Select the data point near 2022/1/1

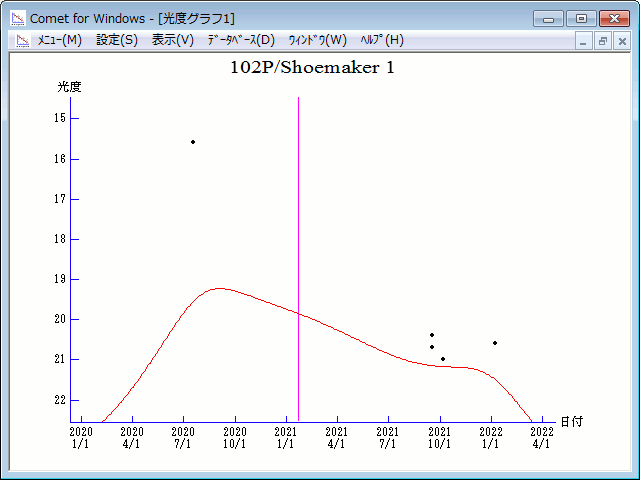(494, 343)
